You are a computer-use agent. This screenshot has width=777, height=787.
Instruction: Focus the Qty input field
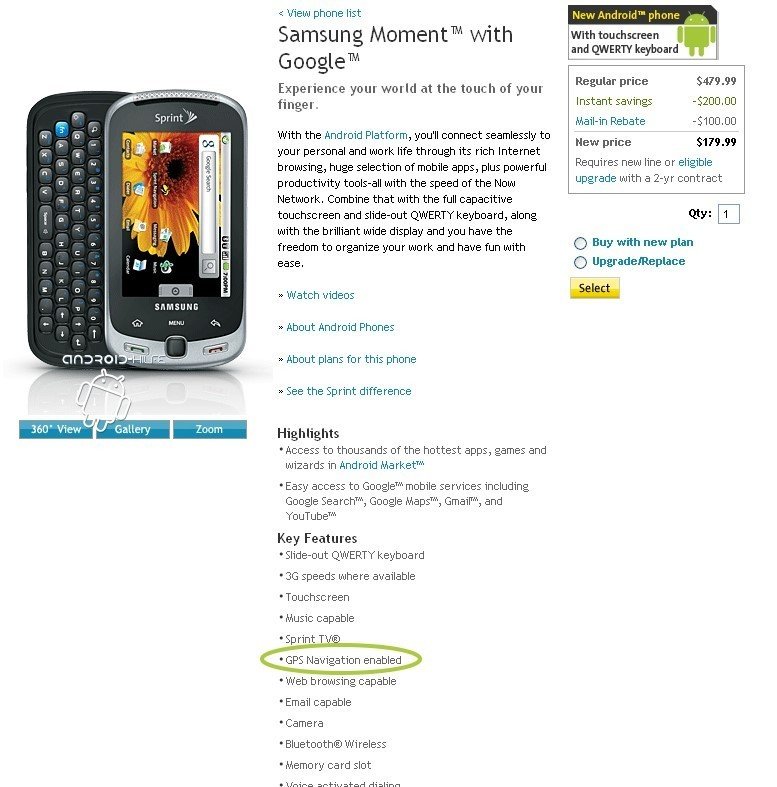[x=729, y=214]
